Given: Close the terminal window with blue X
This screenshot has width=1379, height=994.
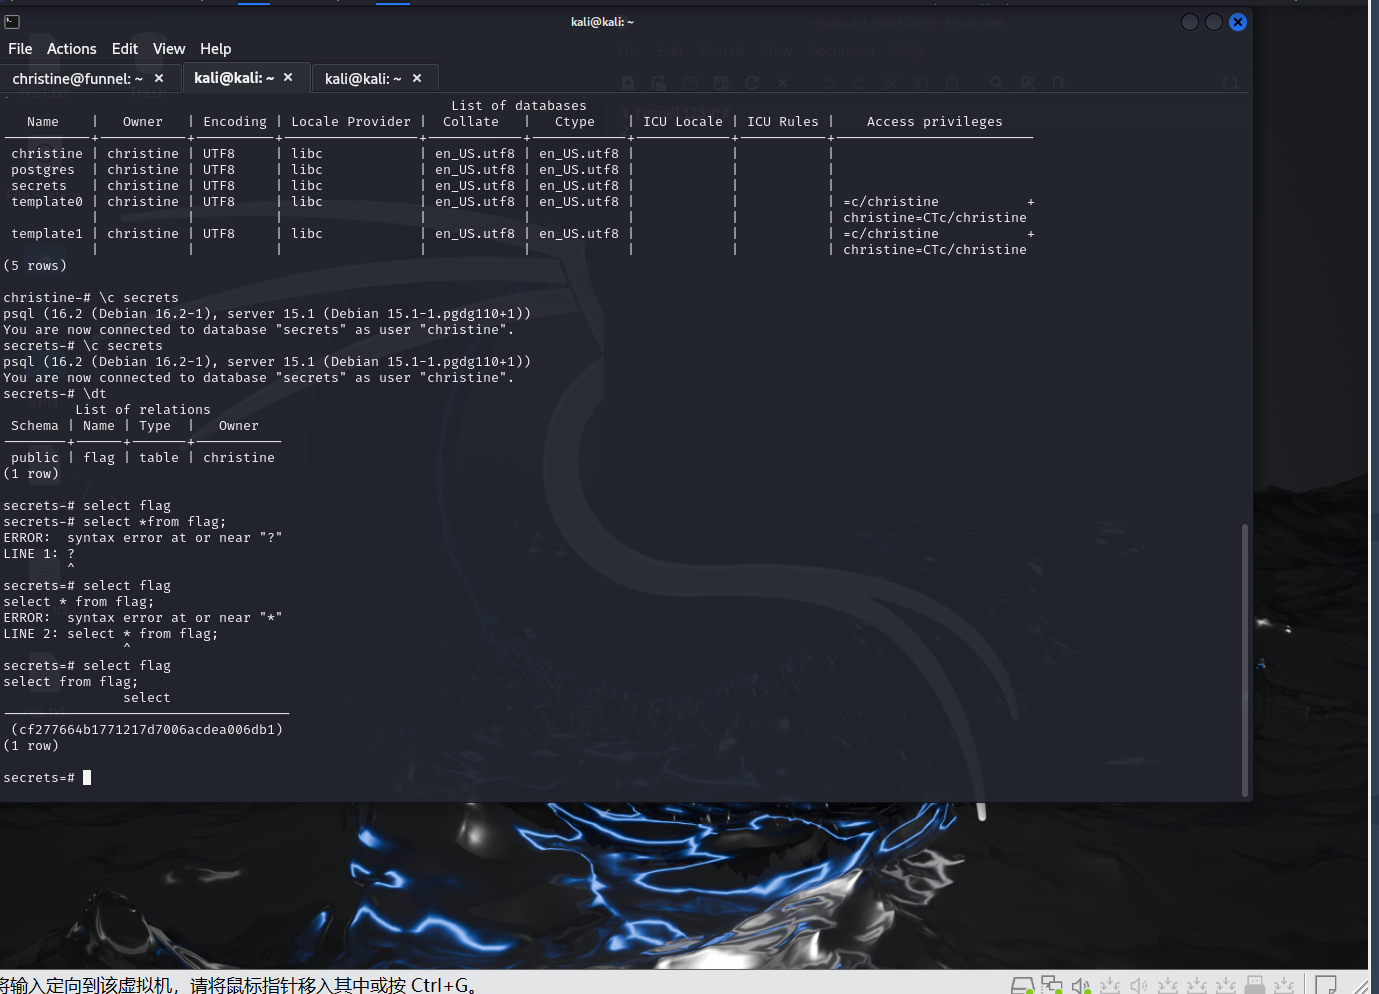Looking at the screenshot, I should point(1238,22).
